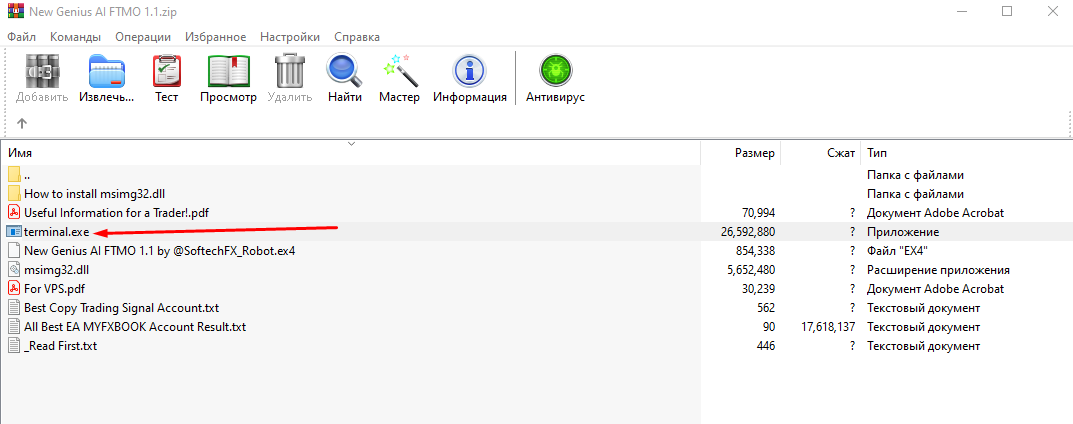Click the Best Copy Trading text file icon

14,308
